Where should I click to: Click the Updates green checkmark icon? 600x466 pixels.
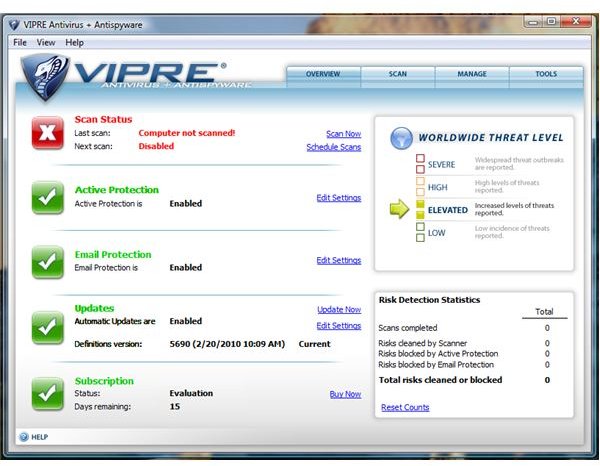coord(47,328)
